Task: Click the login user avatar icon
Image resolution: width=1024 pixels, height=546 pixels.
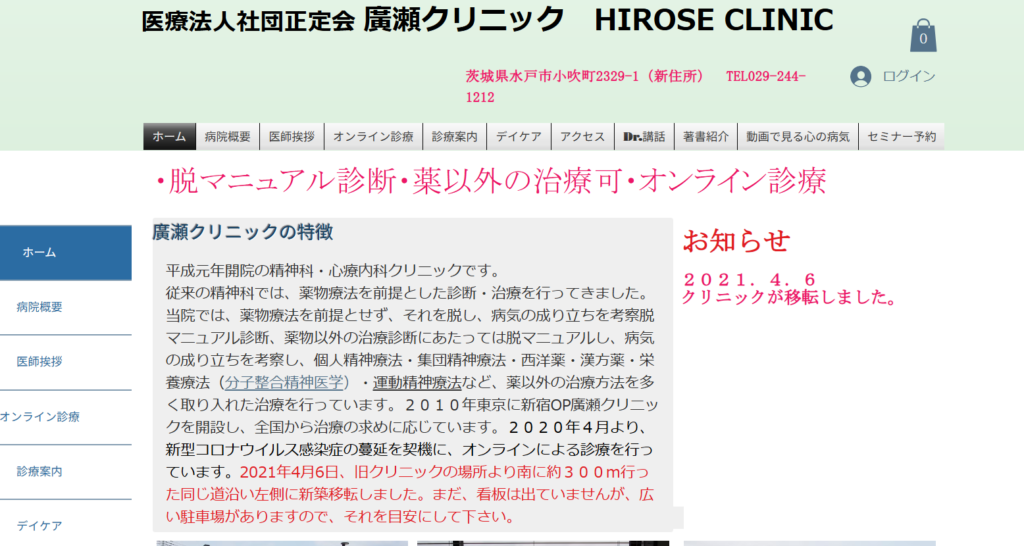Action: point(860,77)
